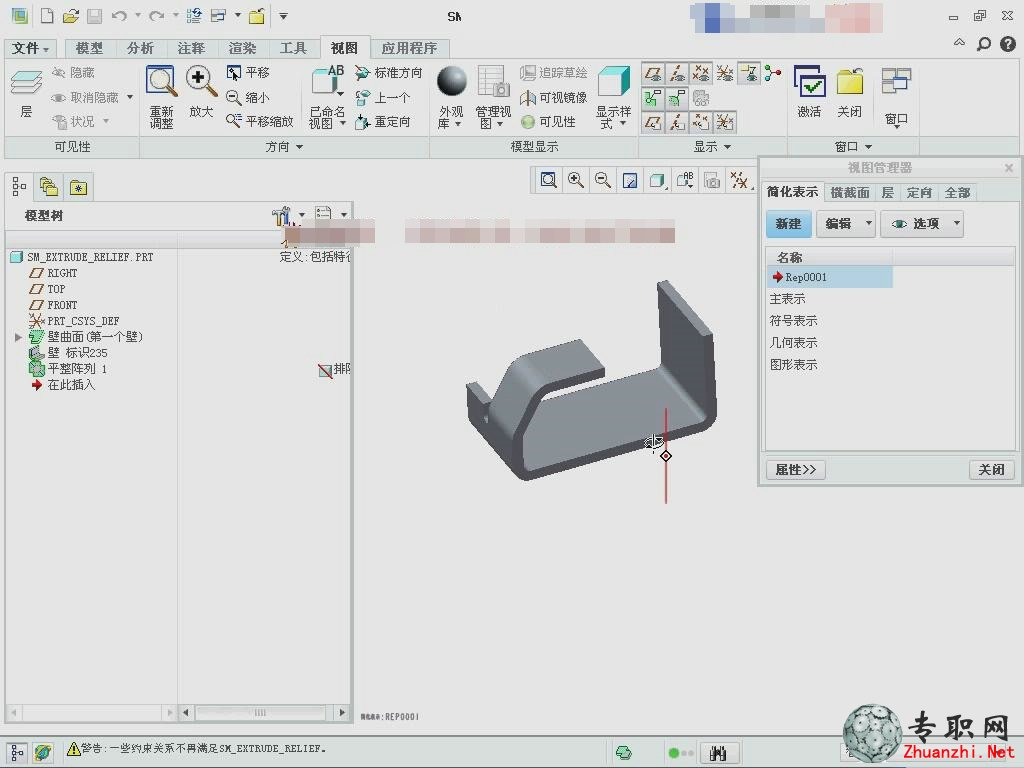
Task: Click the 关闭 button in view manager
Action: pos(991,470)
